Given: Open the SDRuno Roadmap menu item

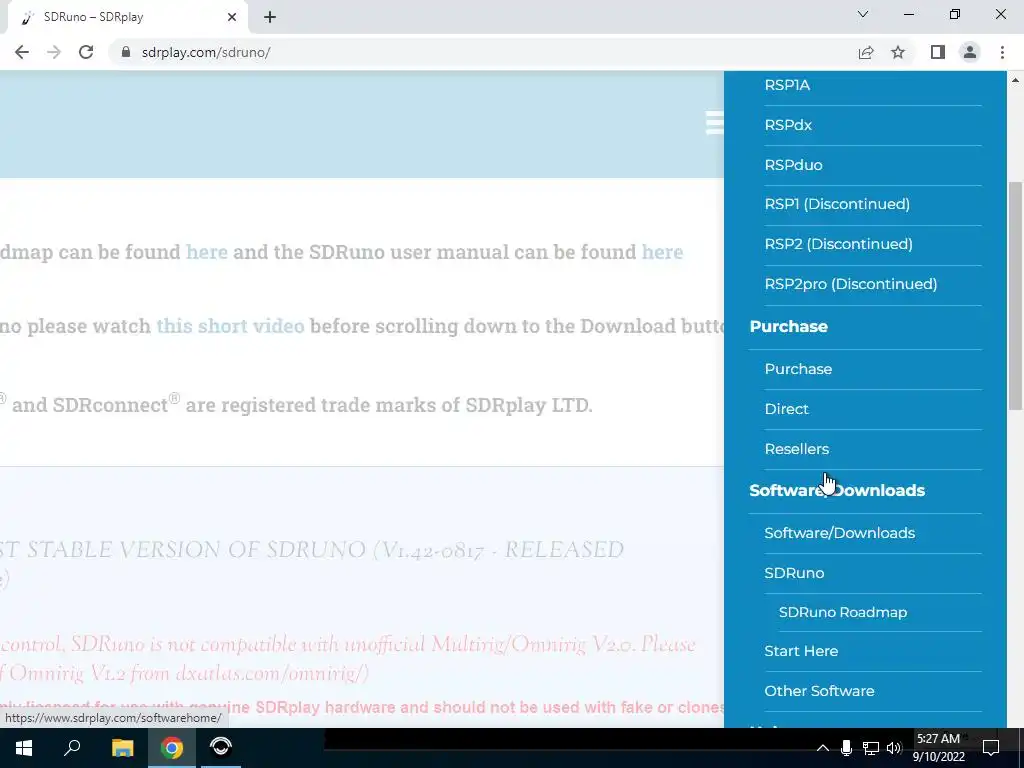Looking at the screenshot, I should point(842,612).
